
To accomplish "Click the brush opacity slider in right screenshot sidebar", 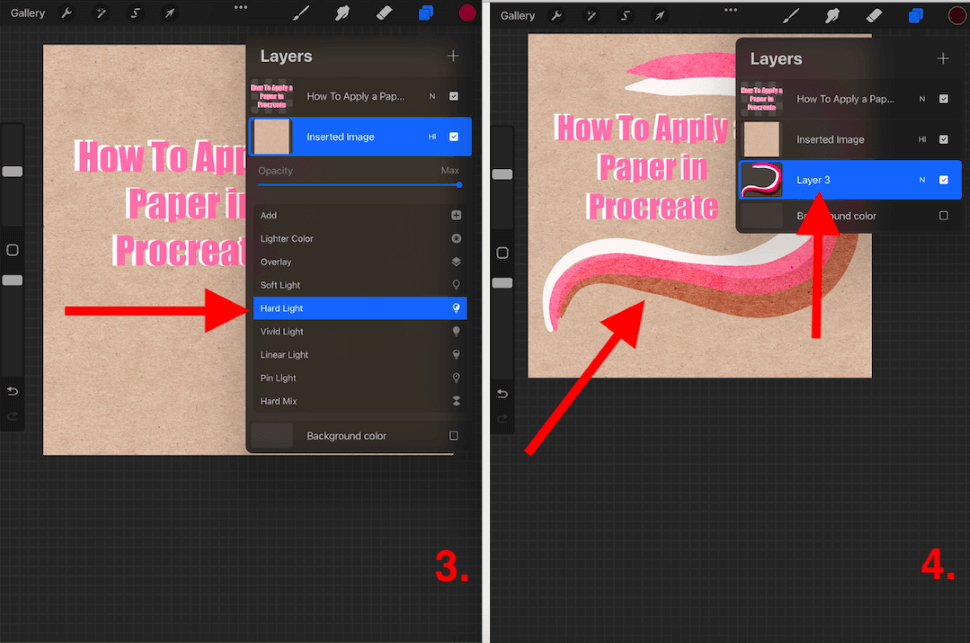I will click(502, 283).
